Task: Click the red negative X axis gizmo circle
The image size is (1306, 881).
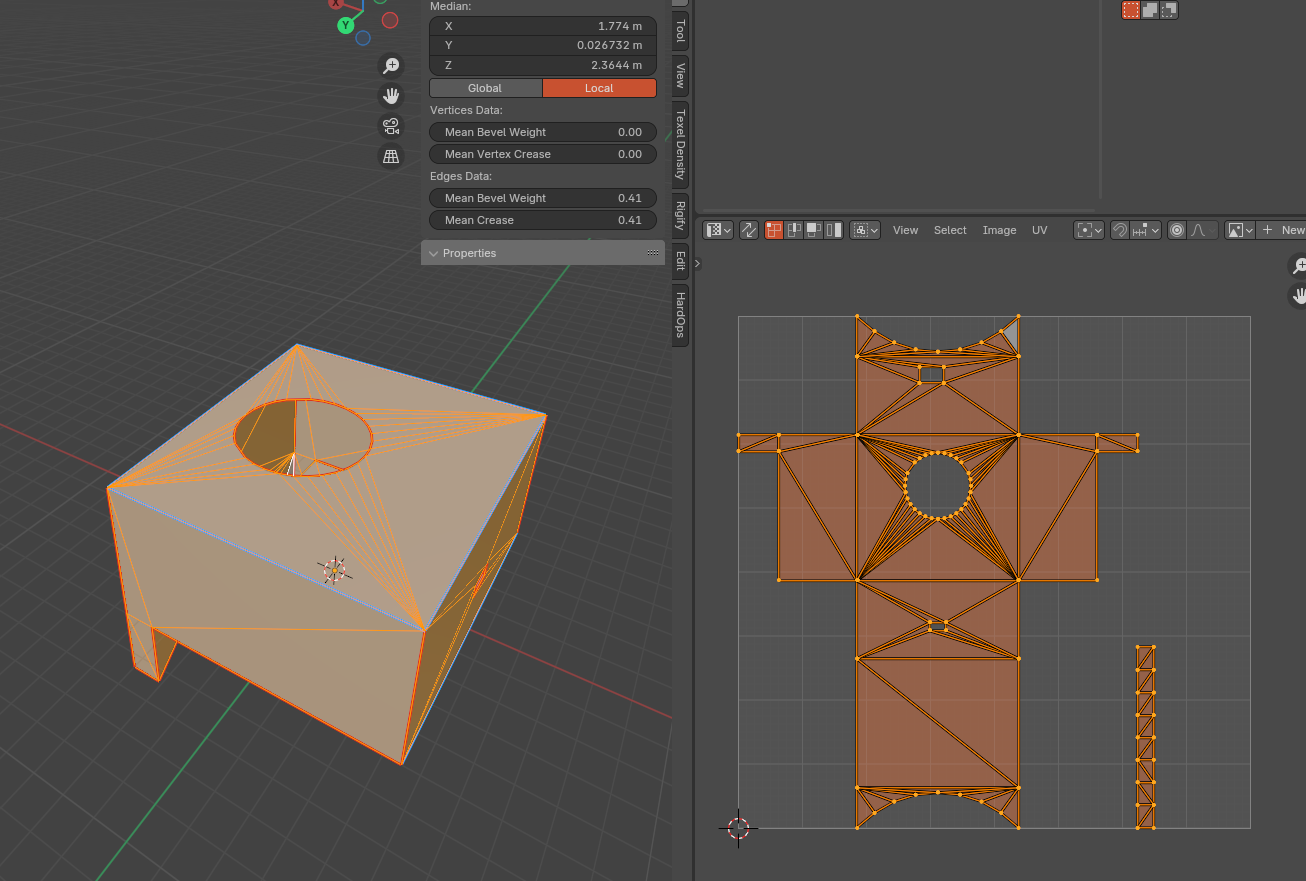Action: tap(390, 20)
